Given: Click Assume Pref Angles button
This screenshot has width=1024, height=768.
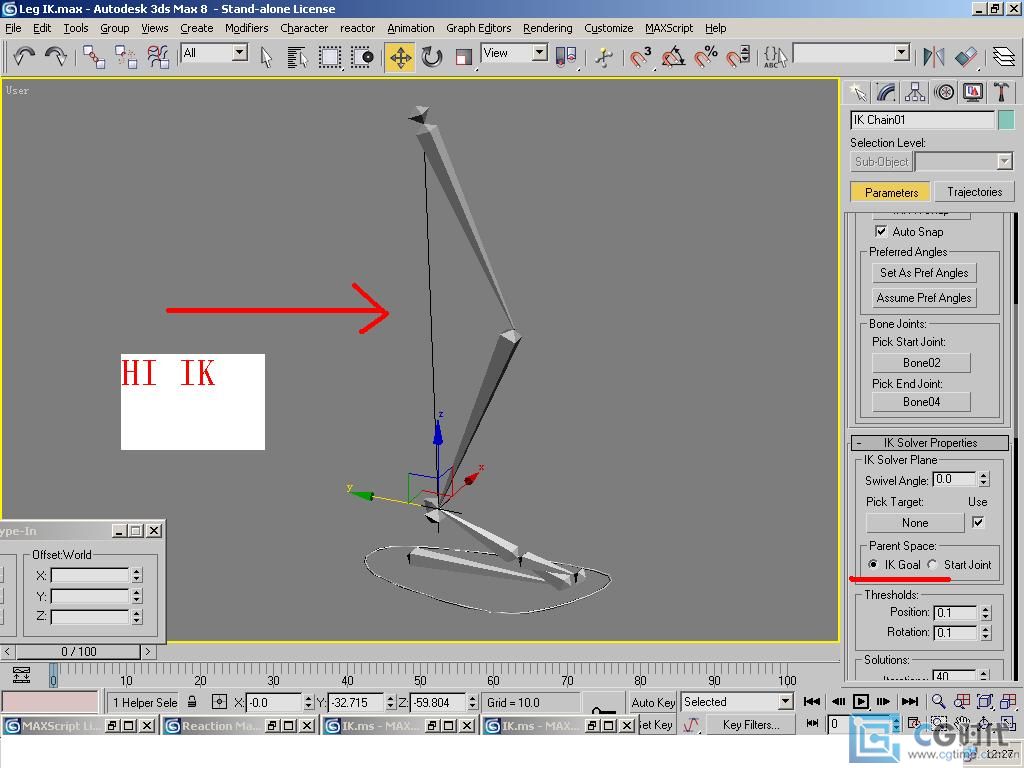Looking at the screenshot, I should [x=924, y=298].
